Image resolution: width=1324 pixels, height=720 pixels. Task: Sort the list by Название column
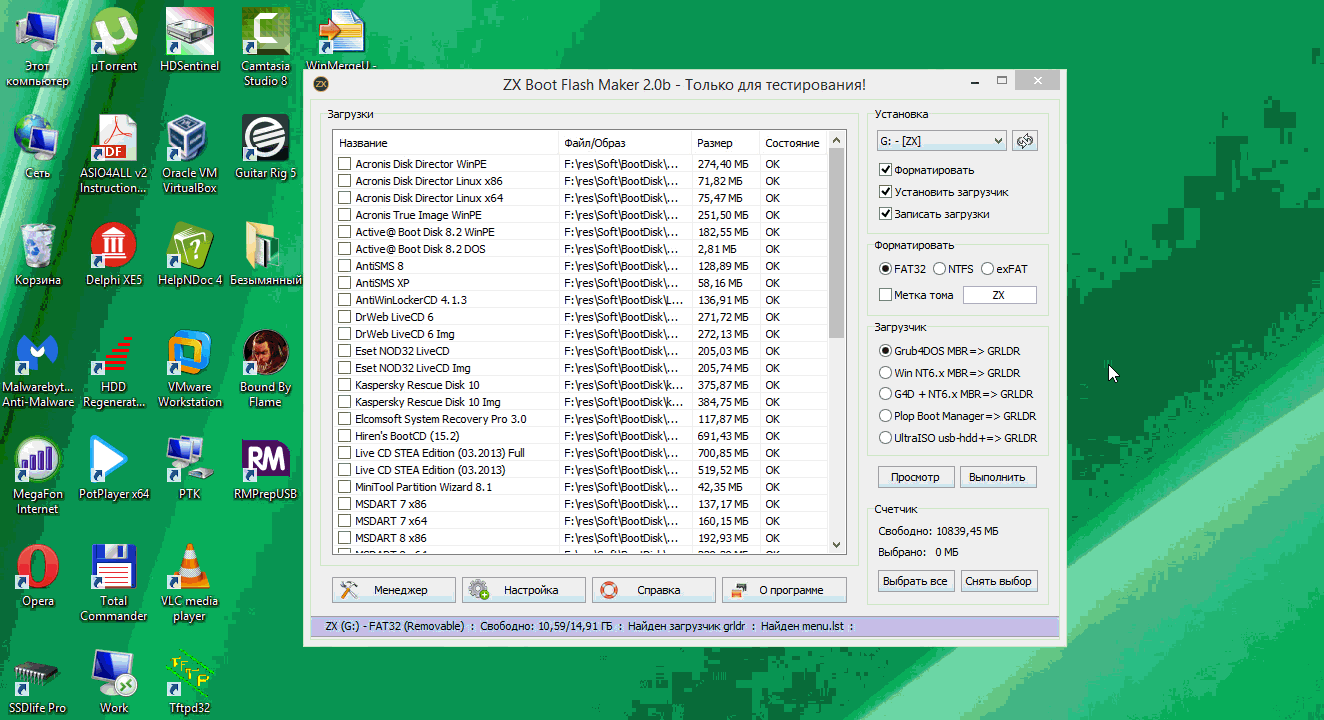pos(445,143)
